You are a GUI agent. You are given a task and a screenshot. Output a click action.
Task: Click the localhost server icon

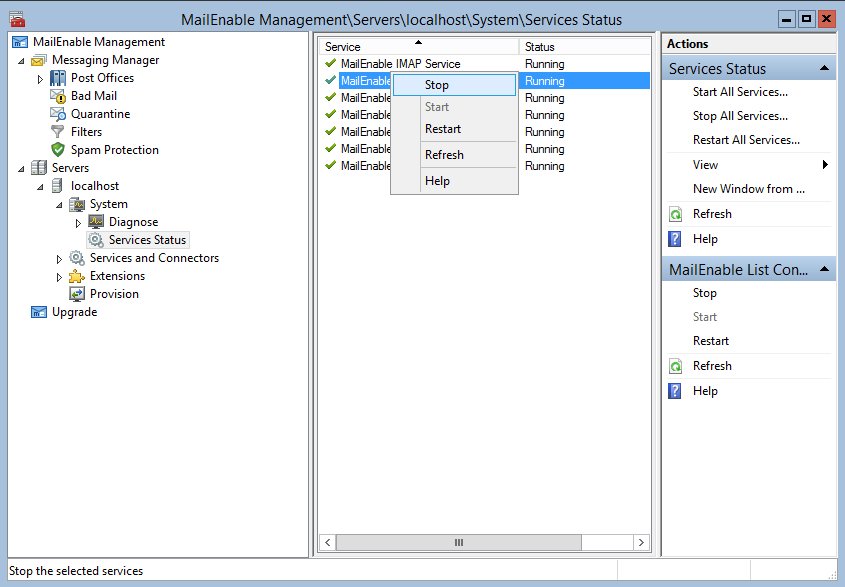point(57,186)
